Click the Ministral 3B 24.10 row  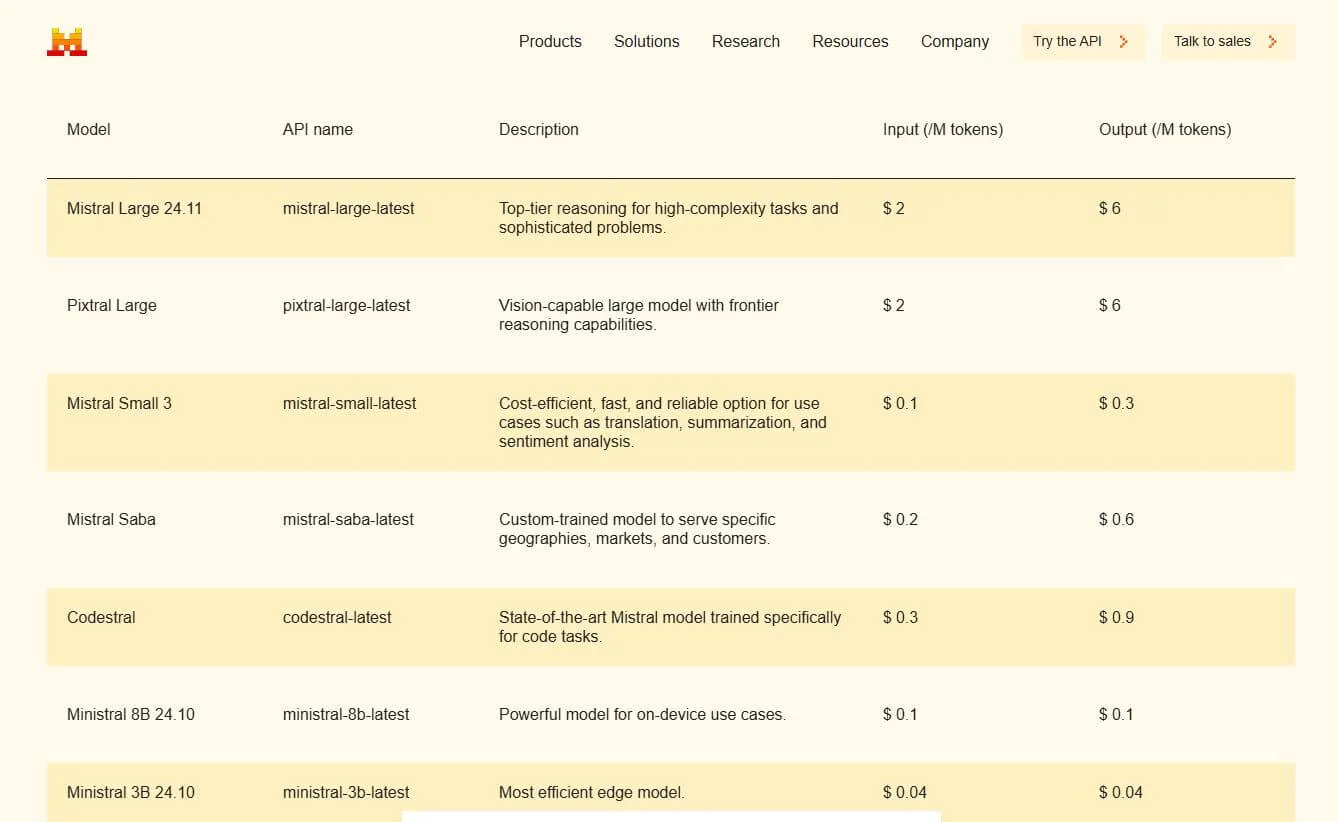pyautogui.click(x=131, y=792)
